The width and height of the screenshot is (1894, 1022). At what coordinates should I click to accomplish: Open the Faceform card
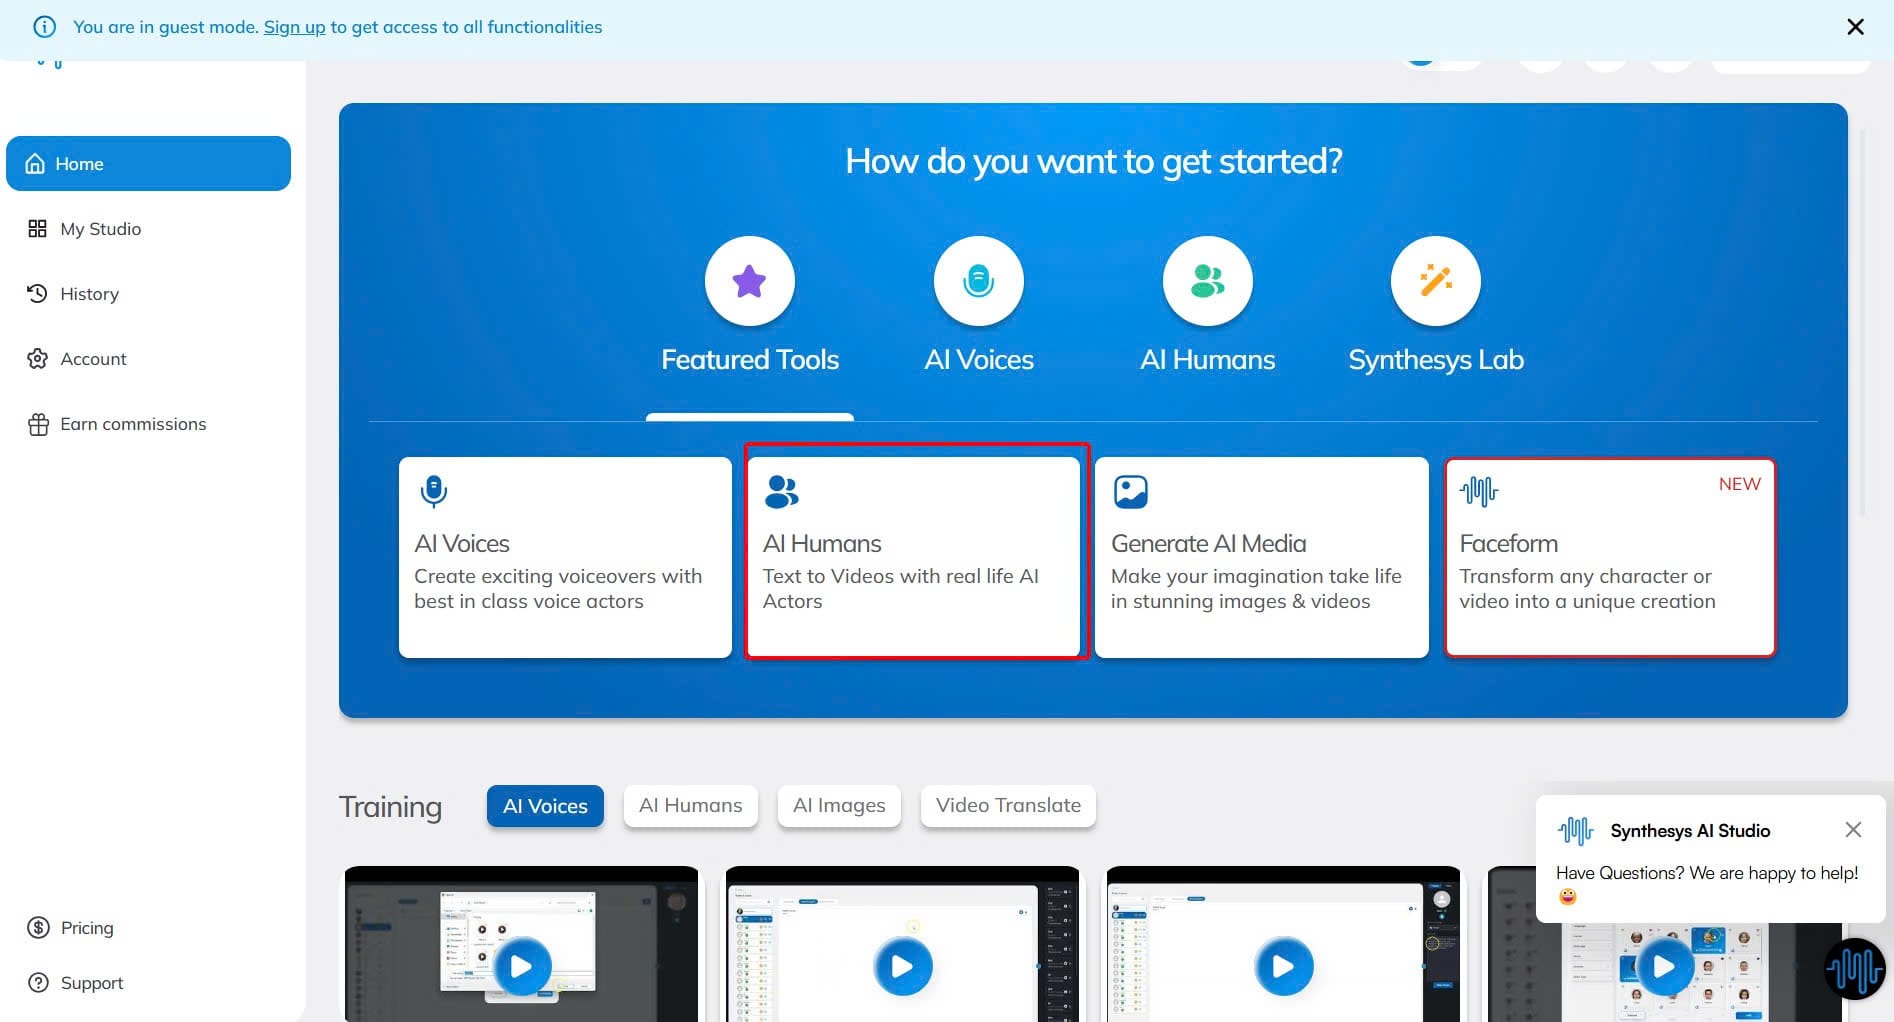pyautogui.click(x=1610, y=557)
